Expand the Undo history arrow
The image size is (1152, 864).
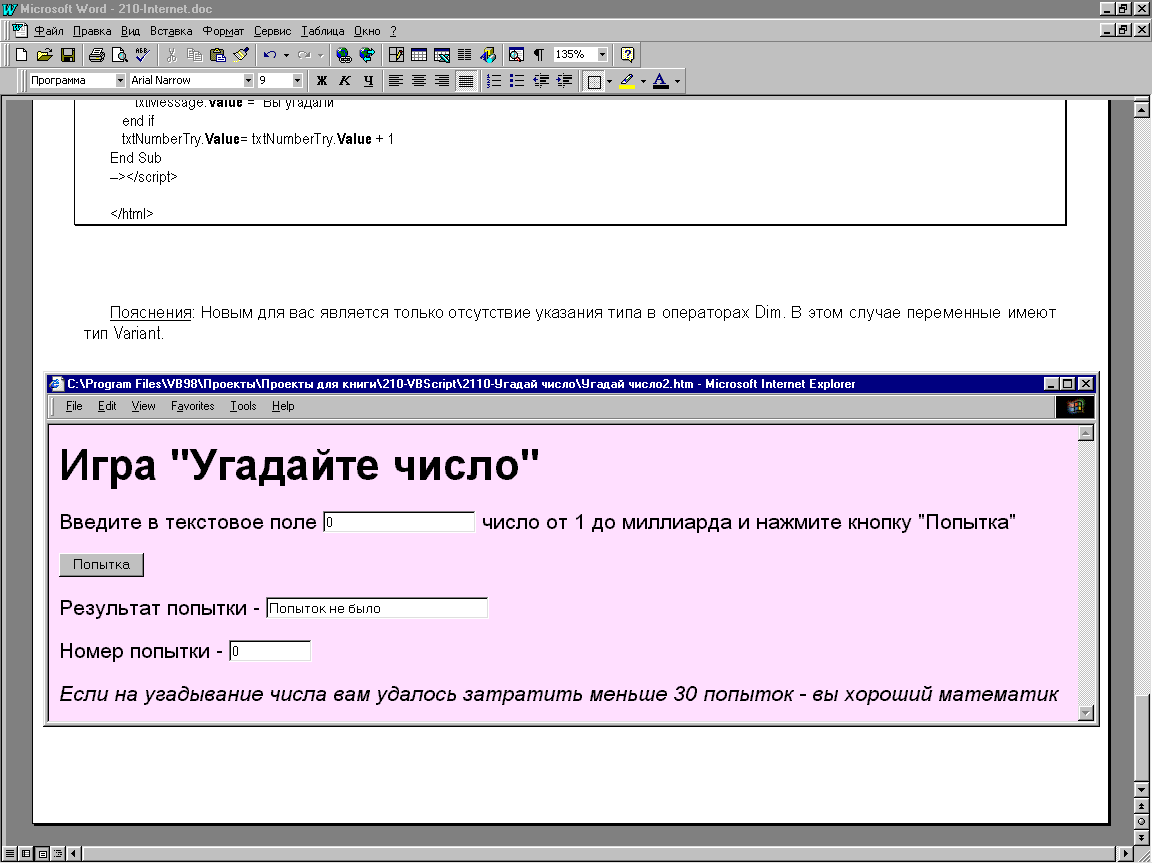(286, 54)
